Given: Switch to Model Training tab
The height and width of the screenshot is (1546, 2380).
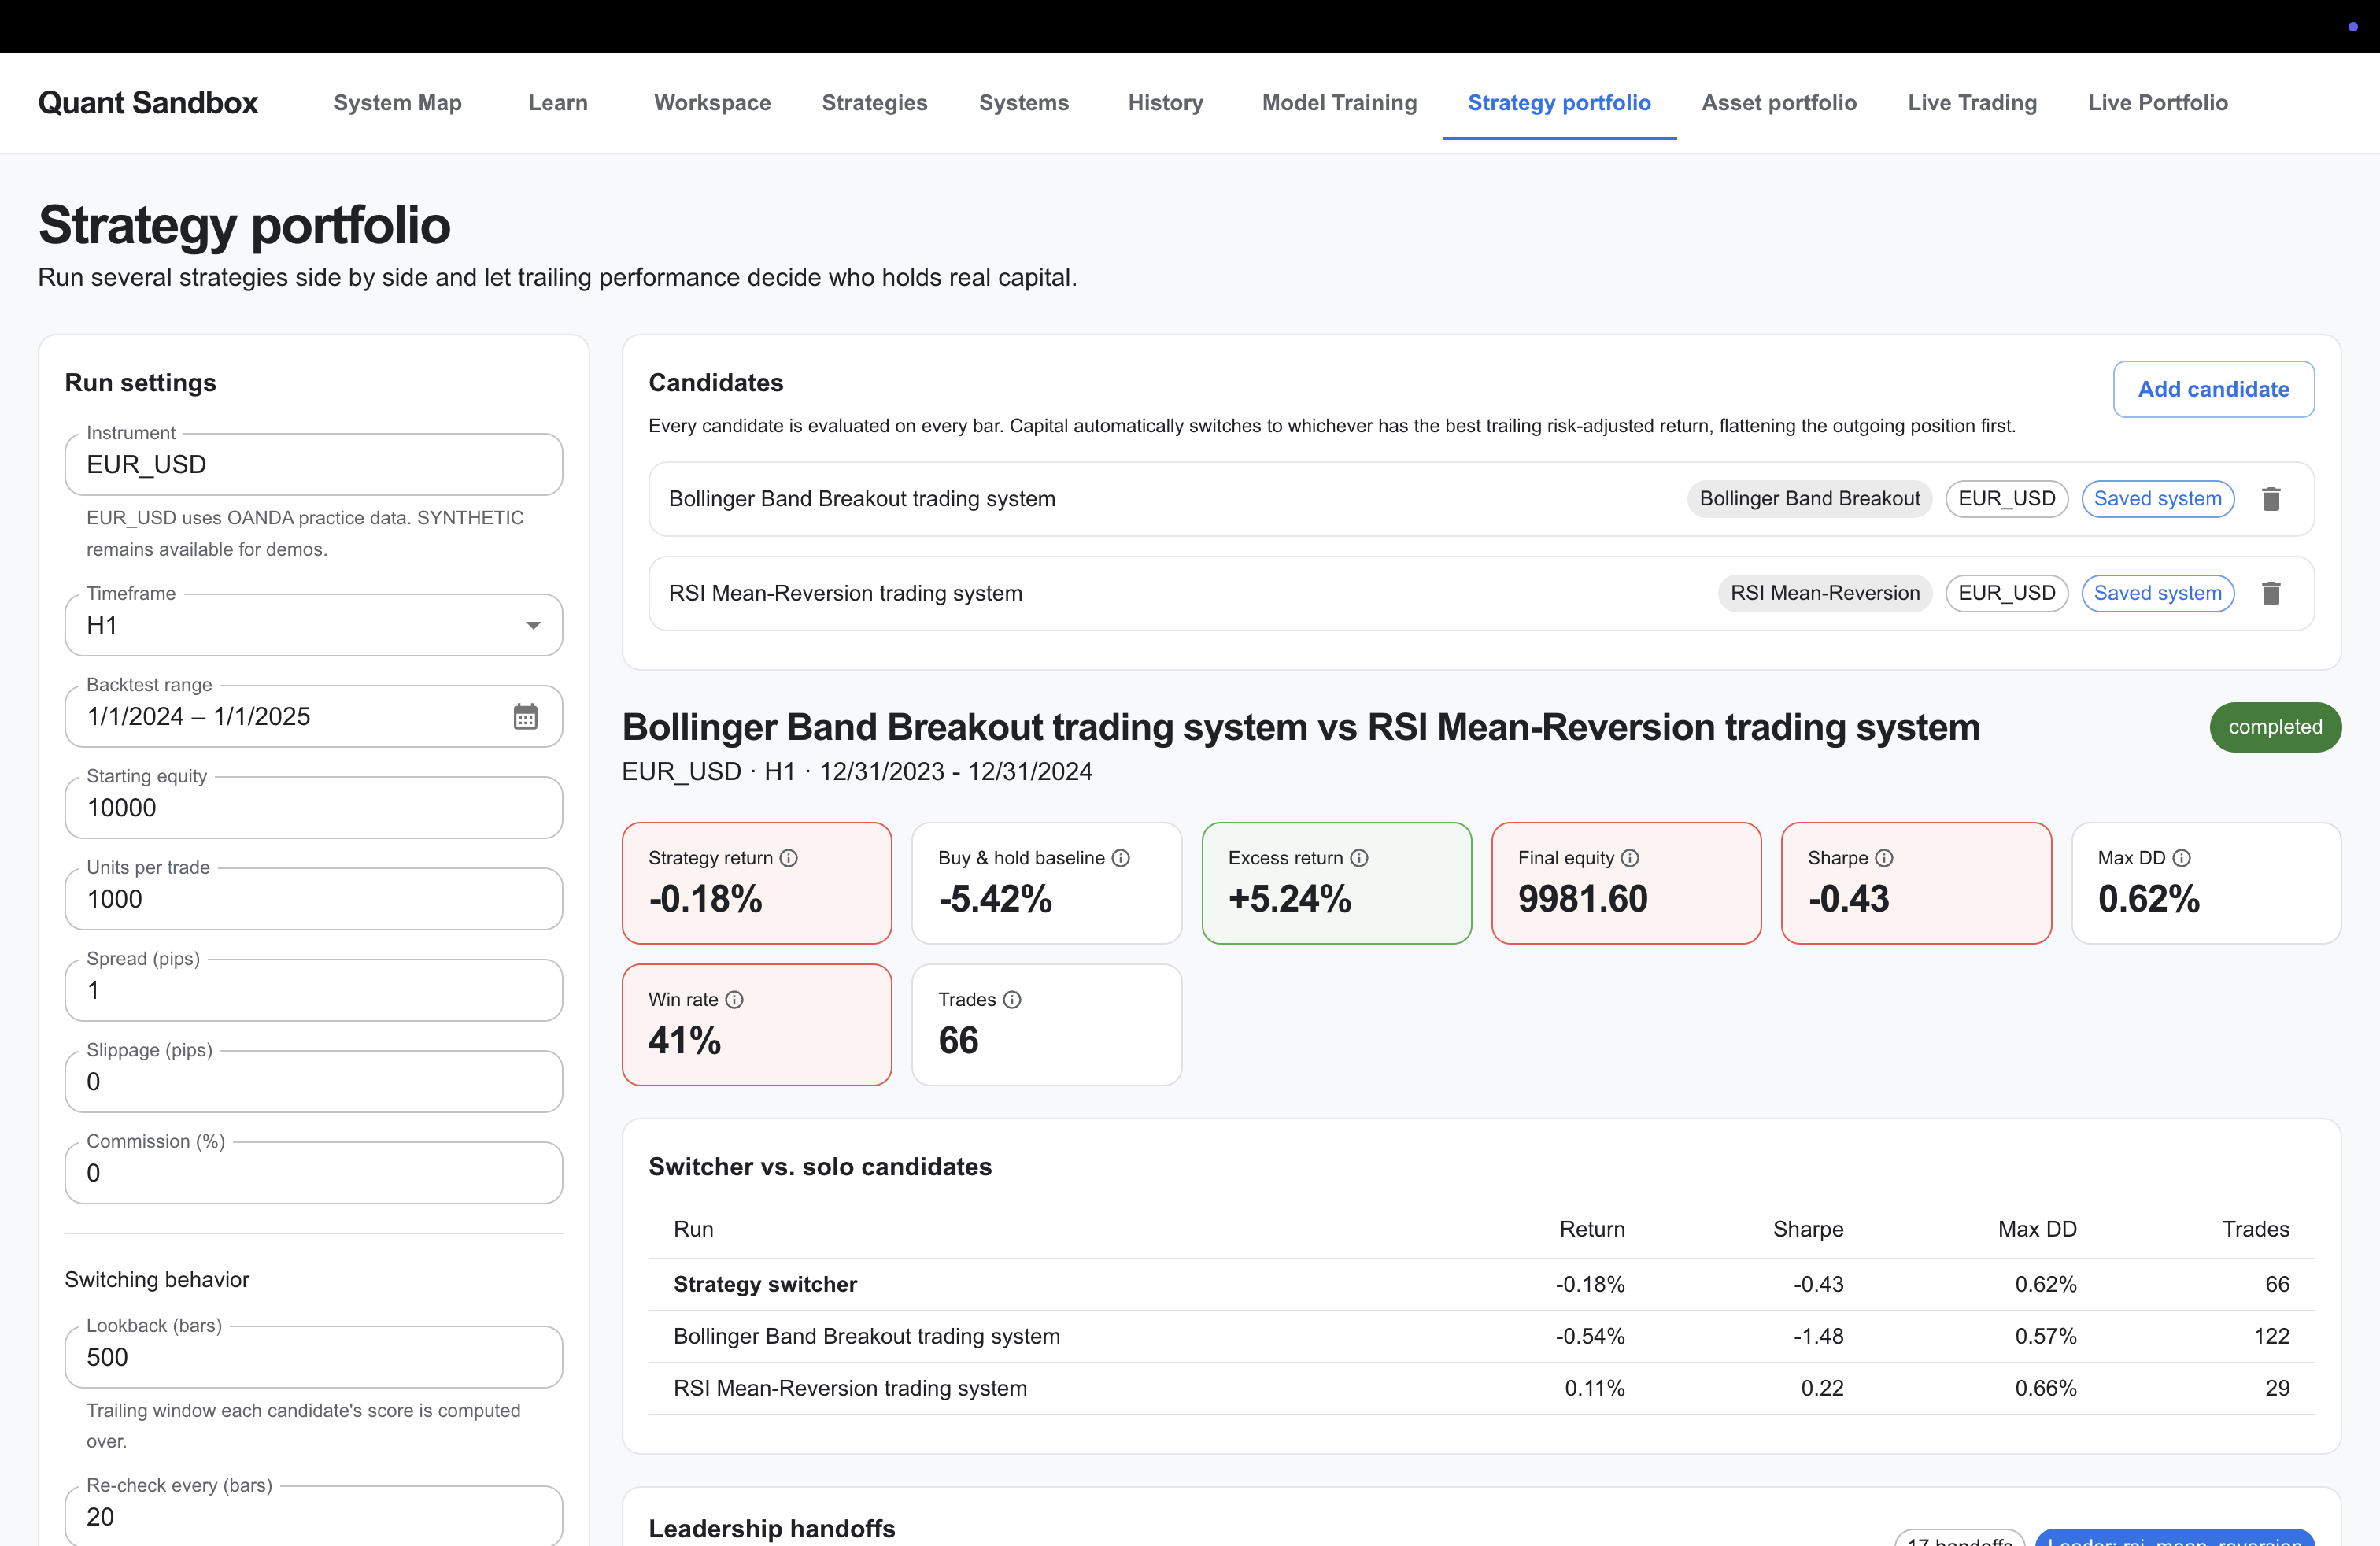Looking at the screenshot, I should pos(1339,103).
